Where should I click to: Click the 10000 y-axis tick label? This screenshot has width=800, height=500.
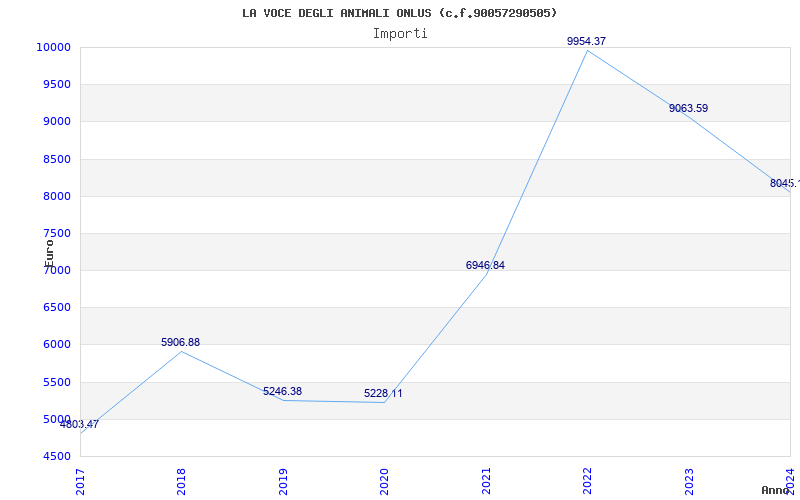pyautogui.click(x=53, y=47)
